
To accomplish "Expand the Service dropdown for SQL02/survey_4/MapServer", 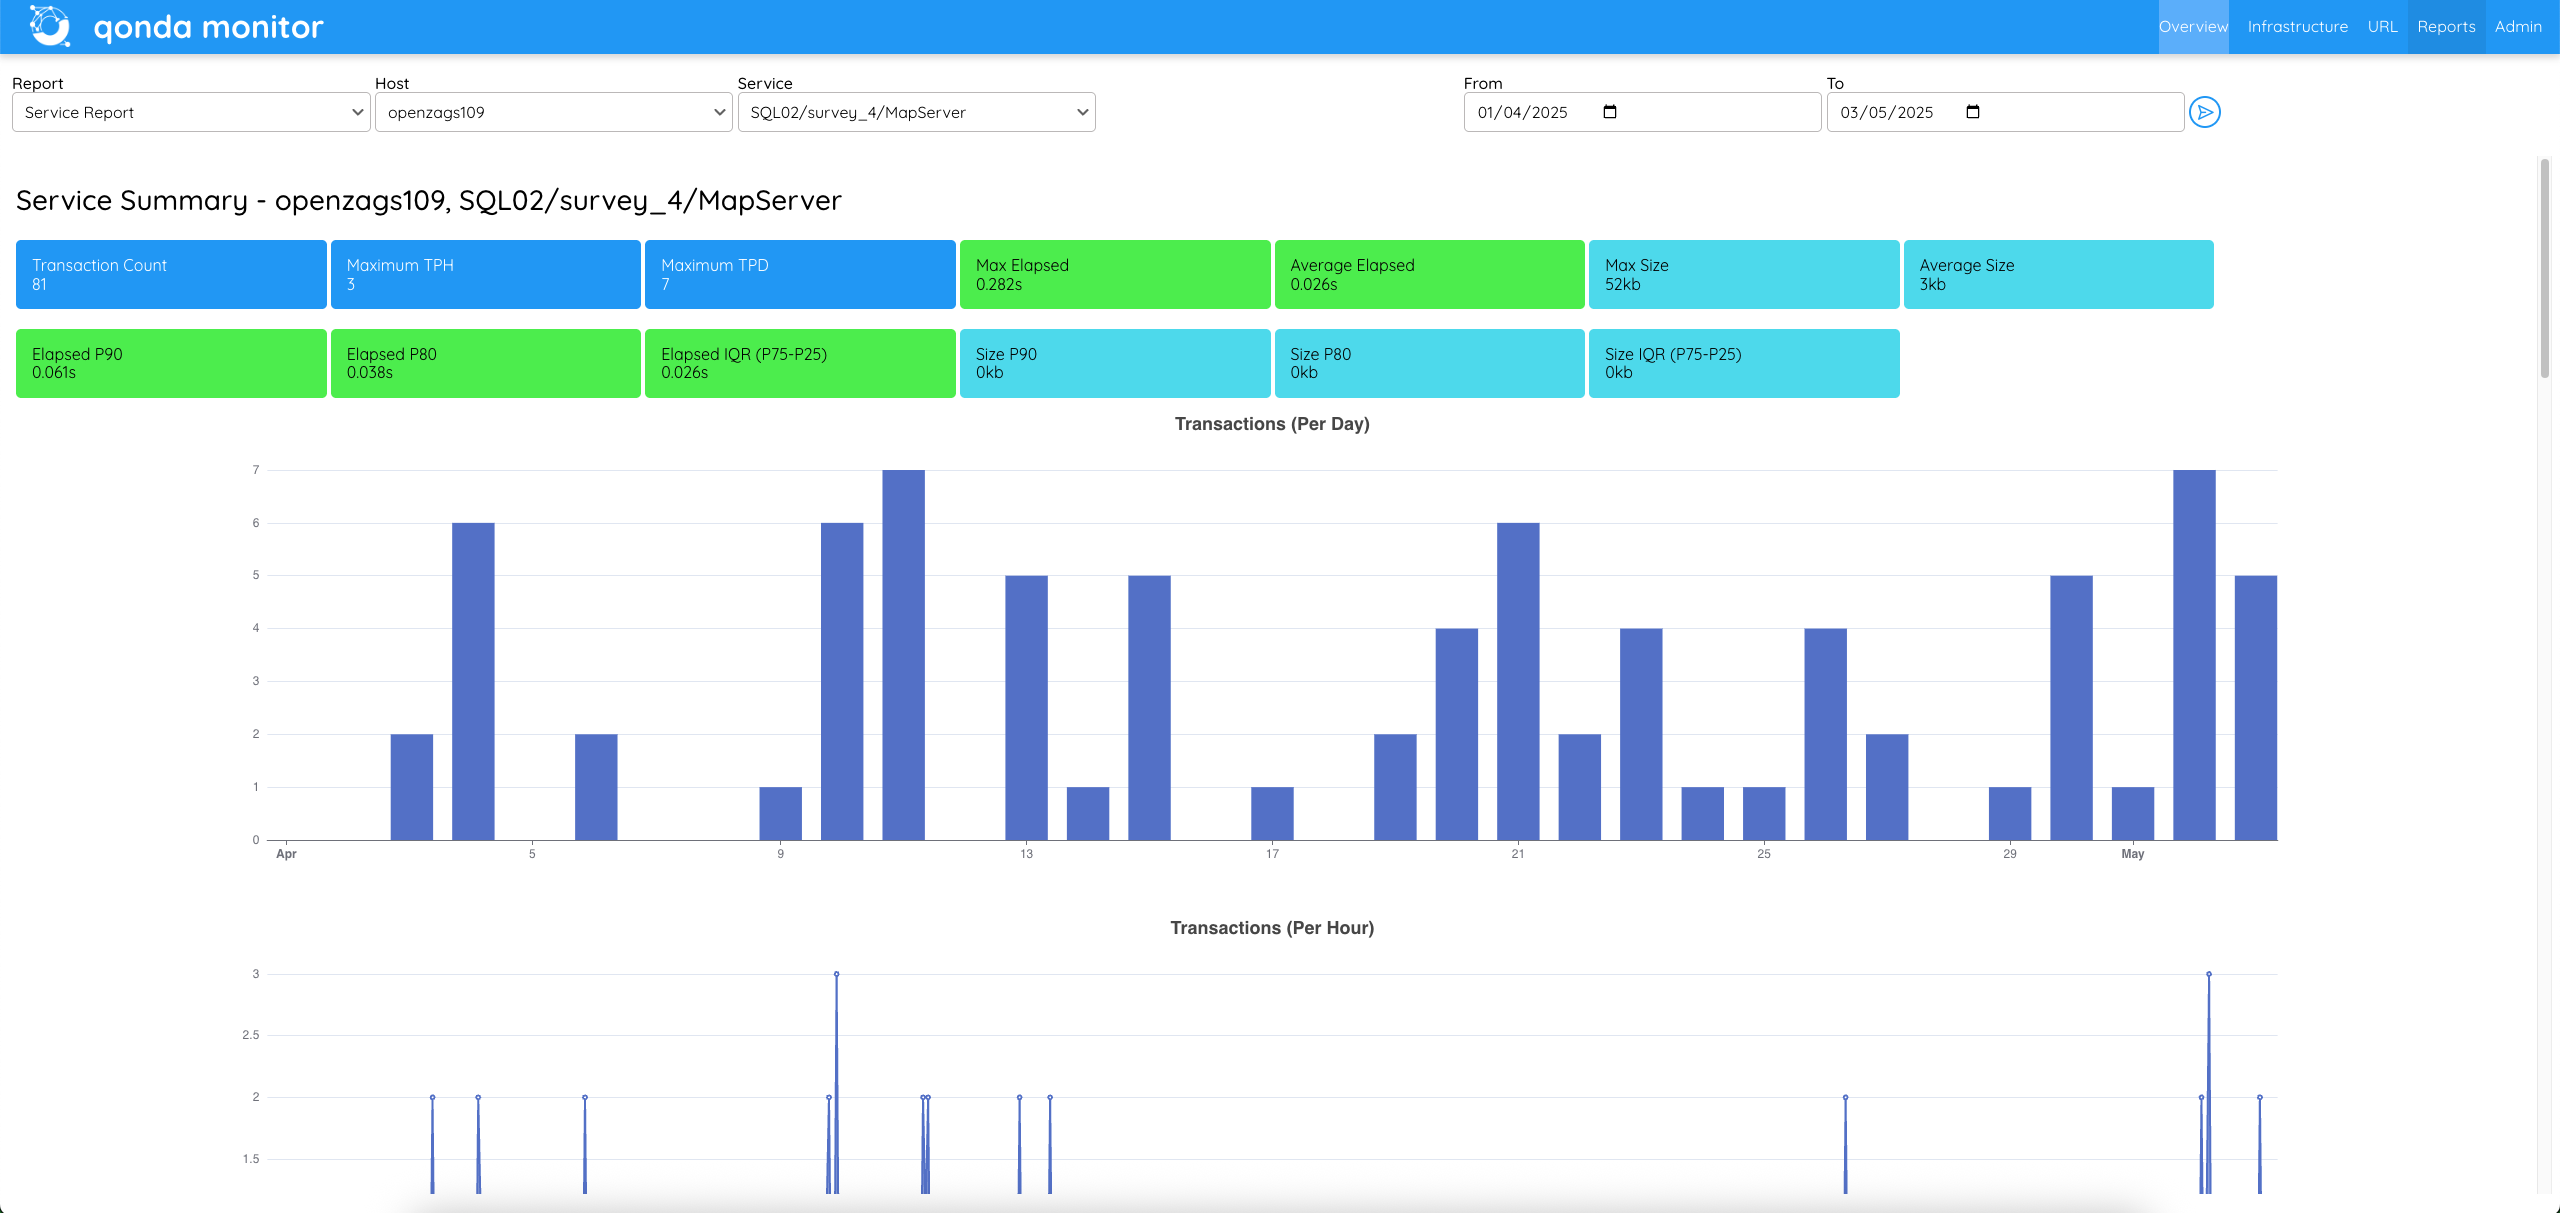I will (x=915, y=112).
